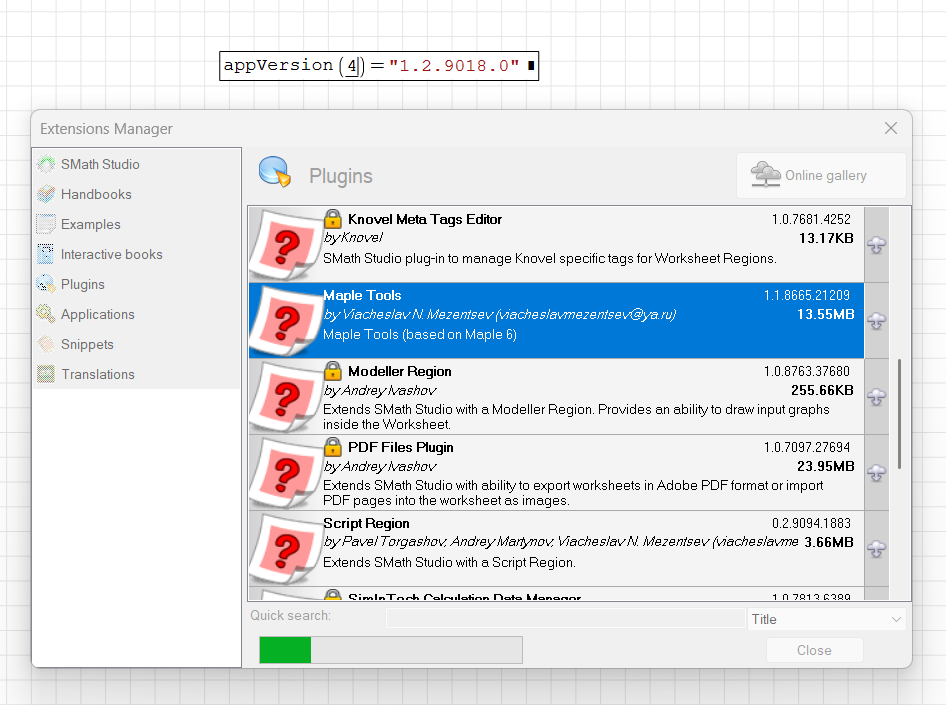Viewport: 946px width, 705px height.
Task: Select the Plugins sidebar icon
Action: point(45,284)
